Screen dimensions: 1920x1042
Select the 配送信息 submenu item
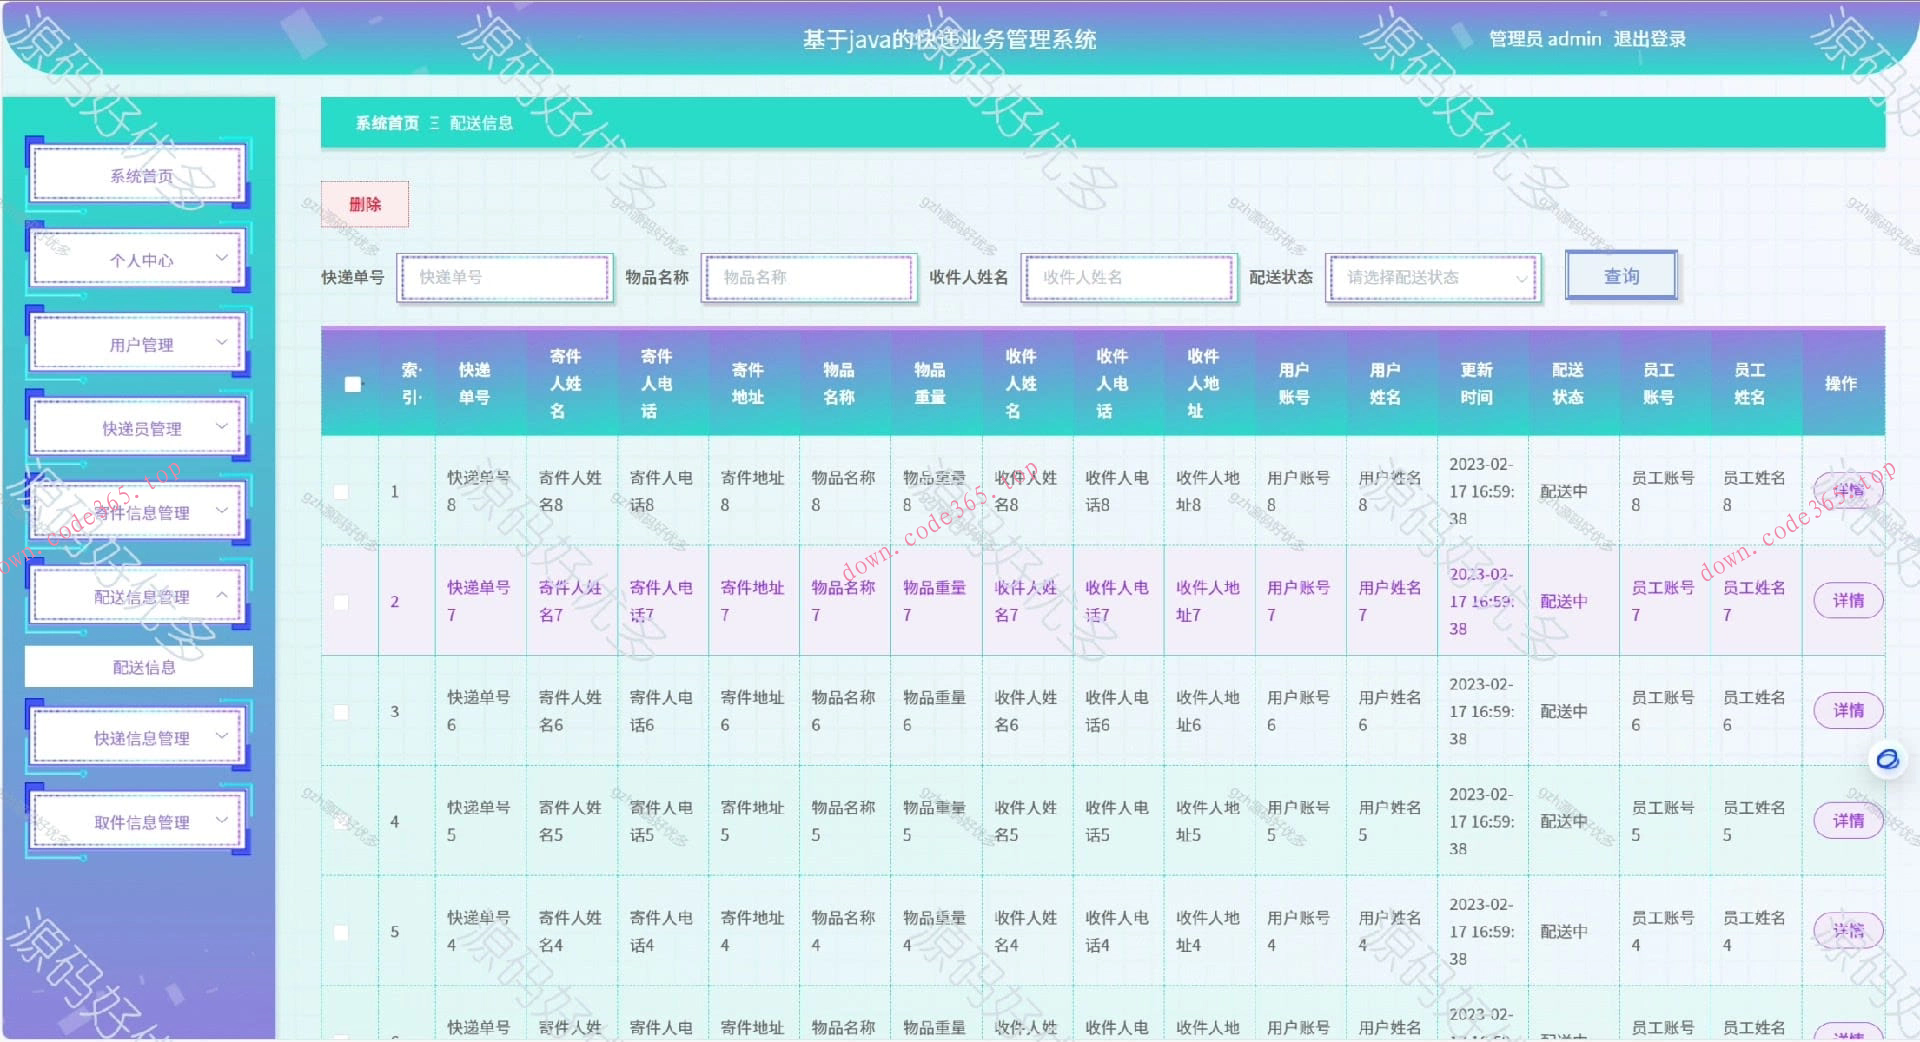tap(139, 667)
